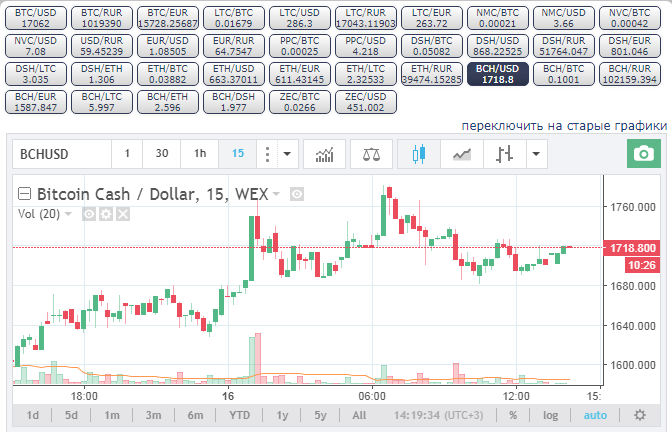Select the BTC/EUR pair button
The width and height of the screenshot is (672, 432).
pos(168,18)
